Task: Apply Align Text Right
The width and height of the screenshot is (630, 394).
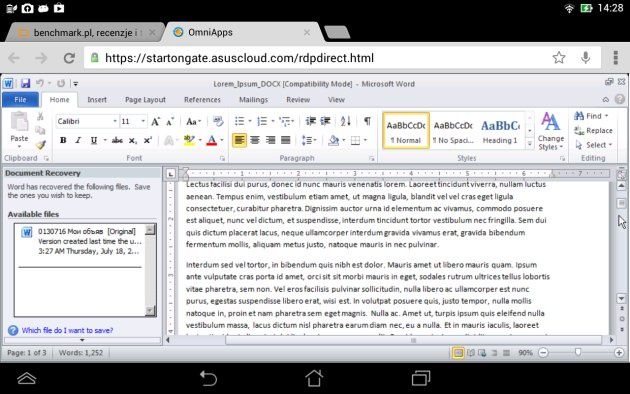Action: (x=270, y=140)
